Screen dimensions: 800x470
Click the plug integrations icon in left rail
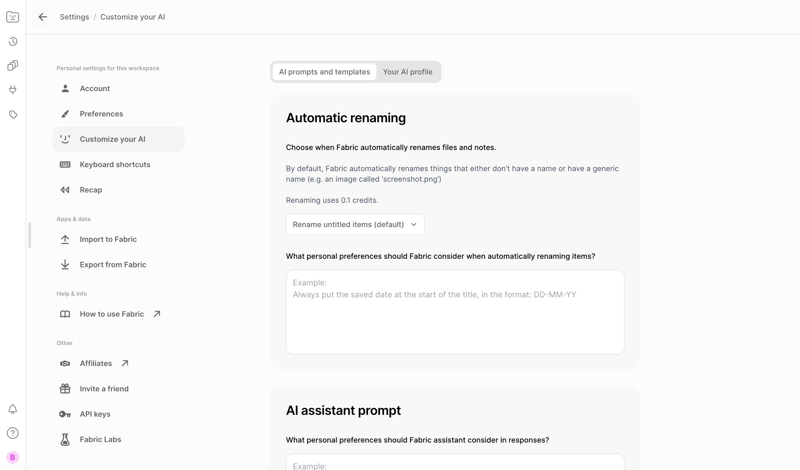13,90
